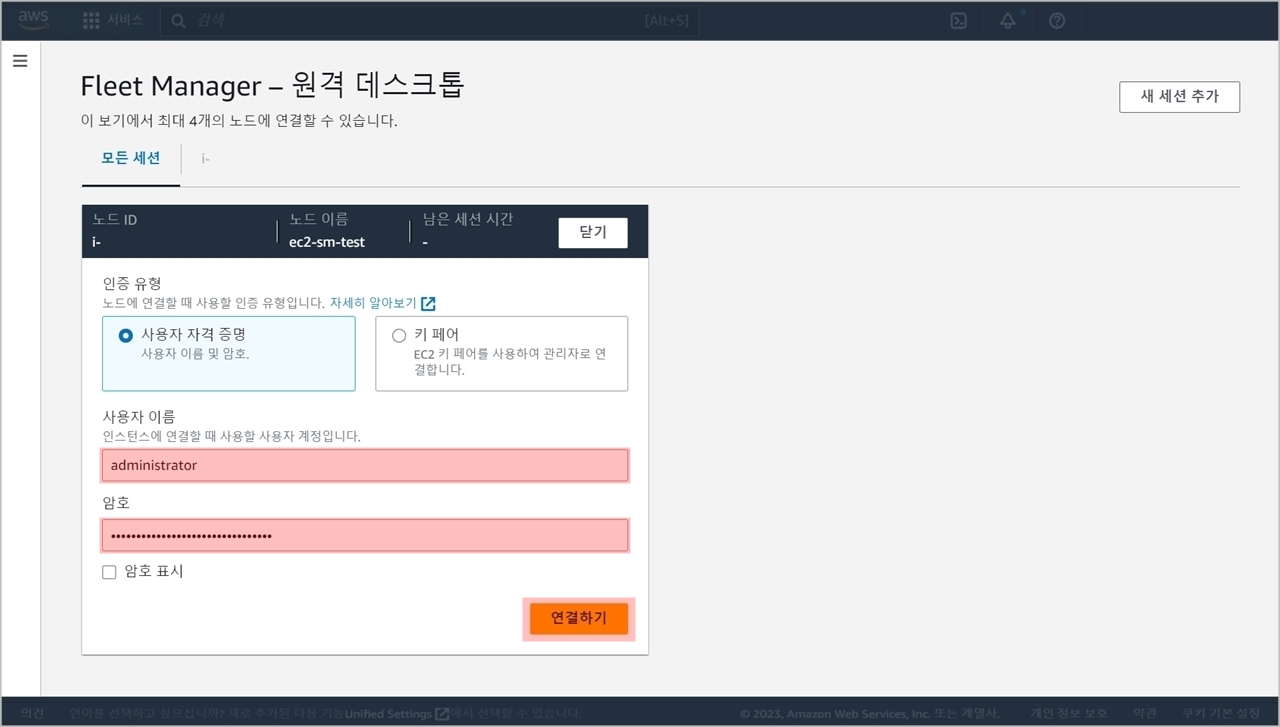Click the search magnifier icon
This screenshot has width=1280, height=727.
pos(178,21)
